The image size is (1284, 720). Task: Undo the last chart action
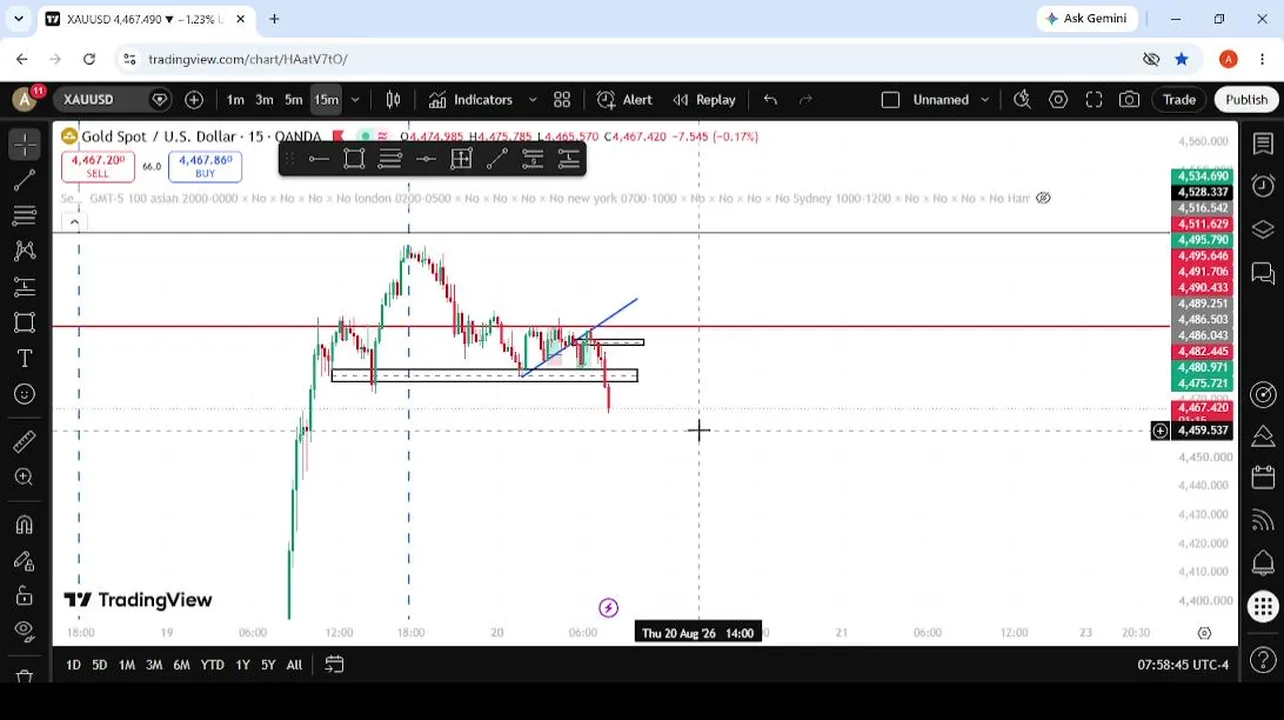click(x=770, y=99)
